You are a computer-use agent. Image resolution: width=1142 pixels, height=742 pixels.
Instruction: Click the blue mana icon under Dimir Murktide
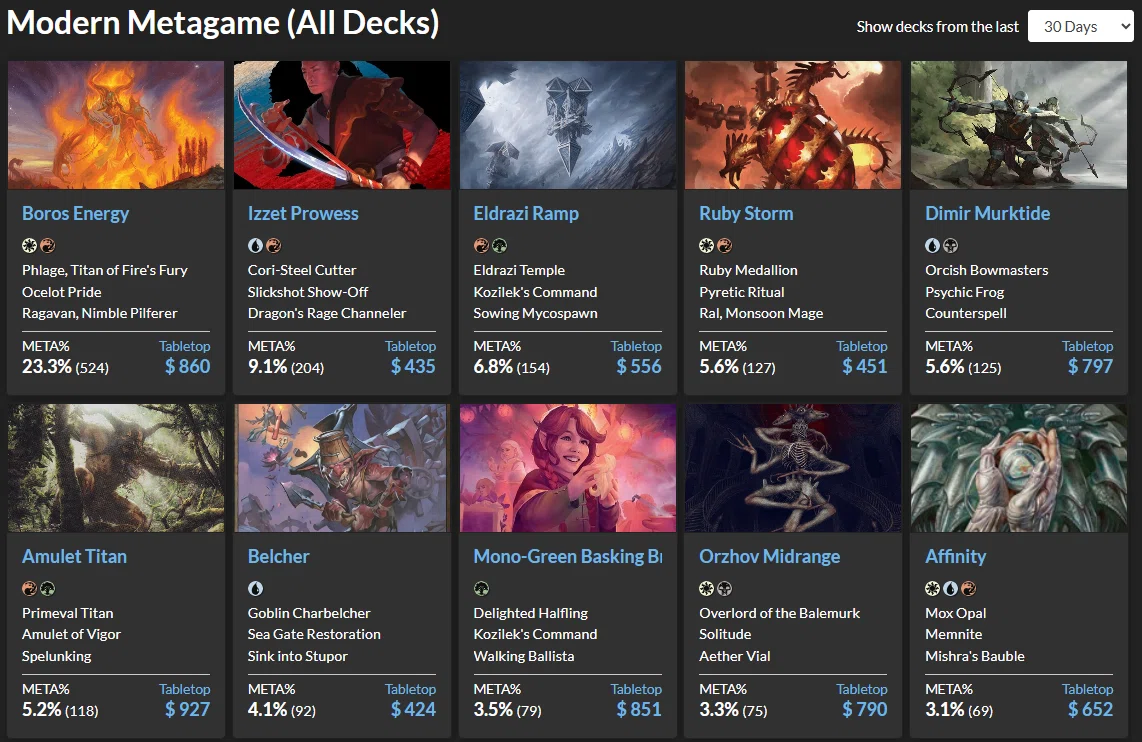point(932,245)
